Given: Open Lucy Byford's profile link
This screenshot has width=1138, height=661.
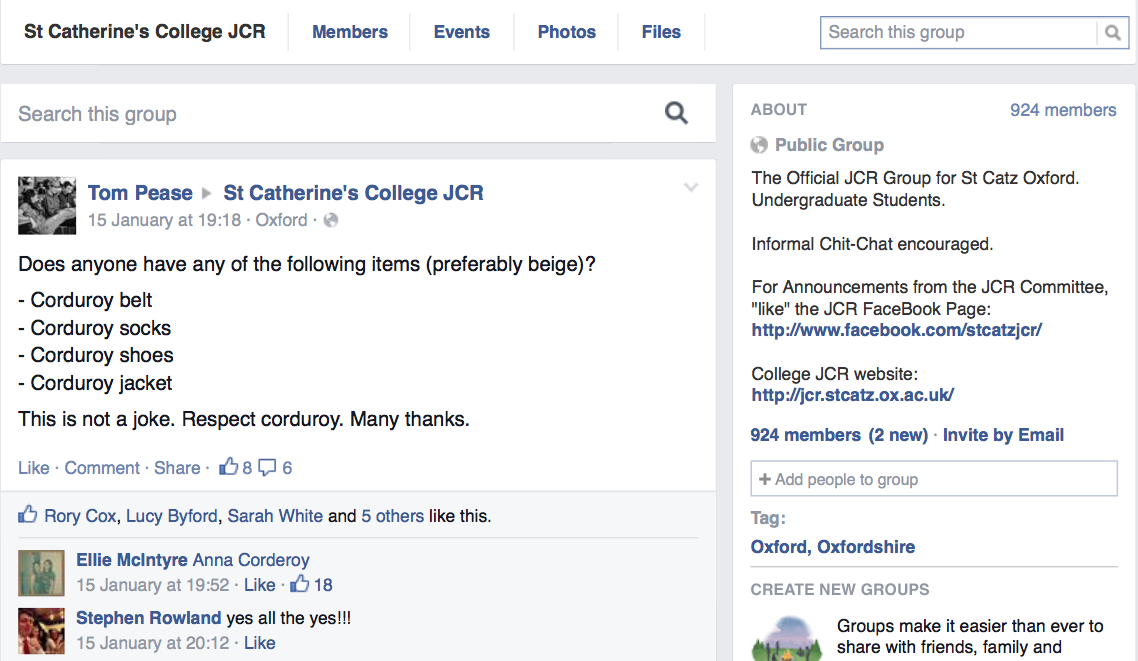Looking at the screenshot, I should click(172, 516).
